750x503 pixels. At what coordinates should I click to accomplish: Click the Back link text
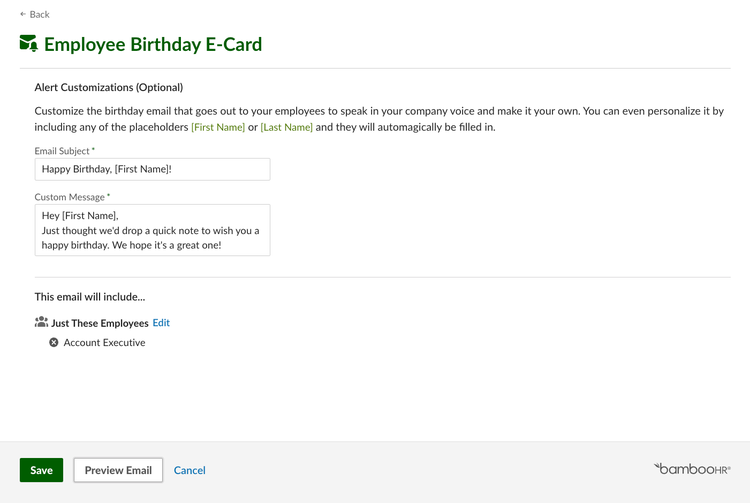coord(39,14)
